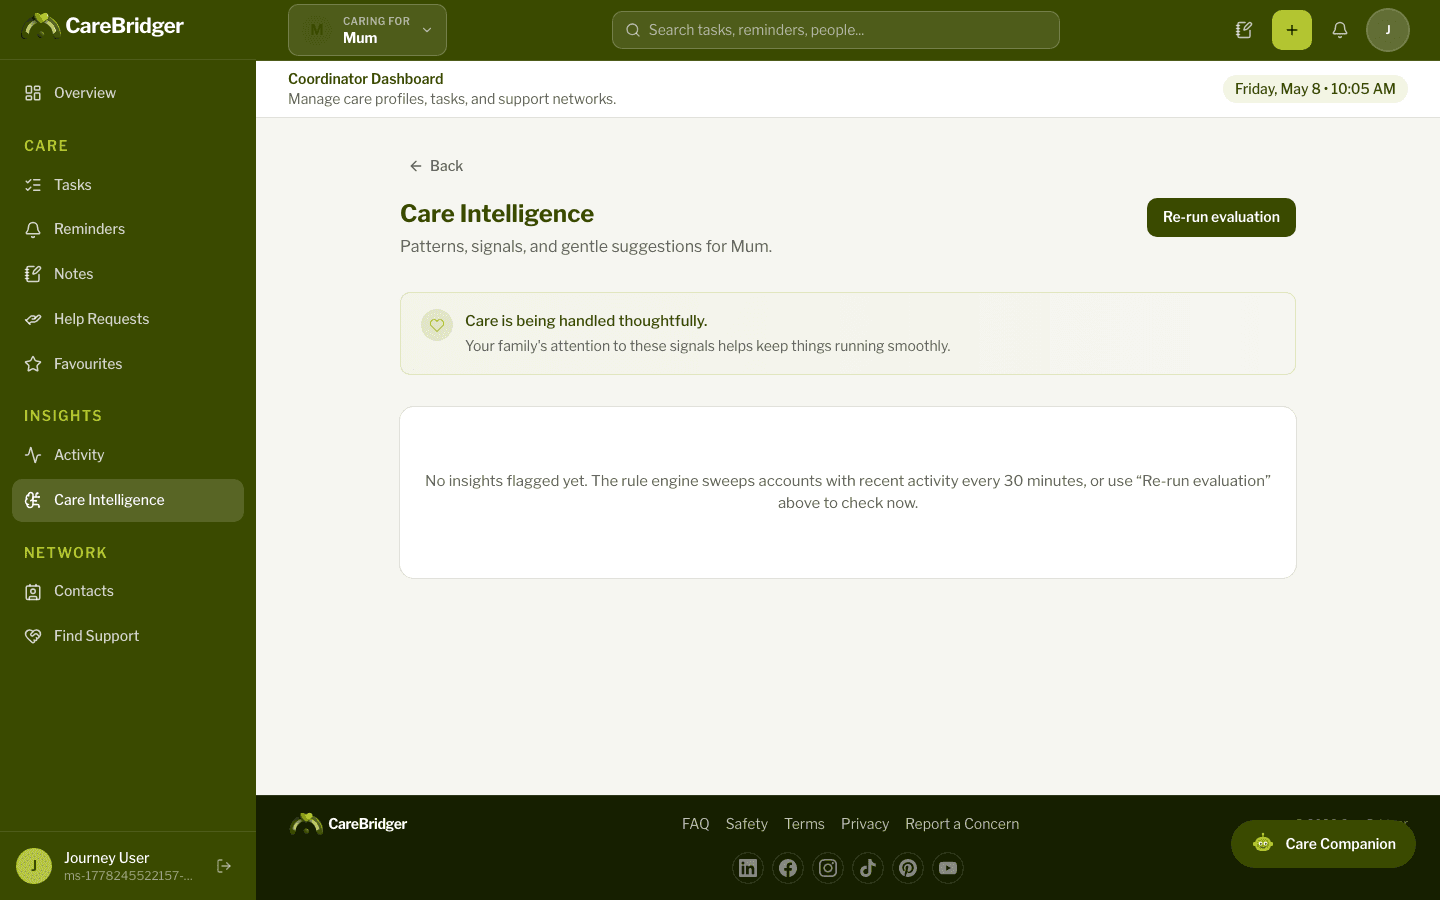Click 'Care is being handled thoughtfully.' text

pyautogui.click(x=586, y=321)
